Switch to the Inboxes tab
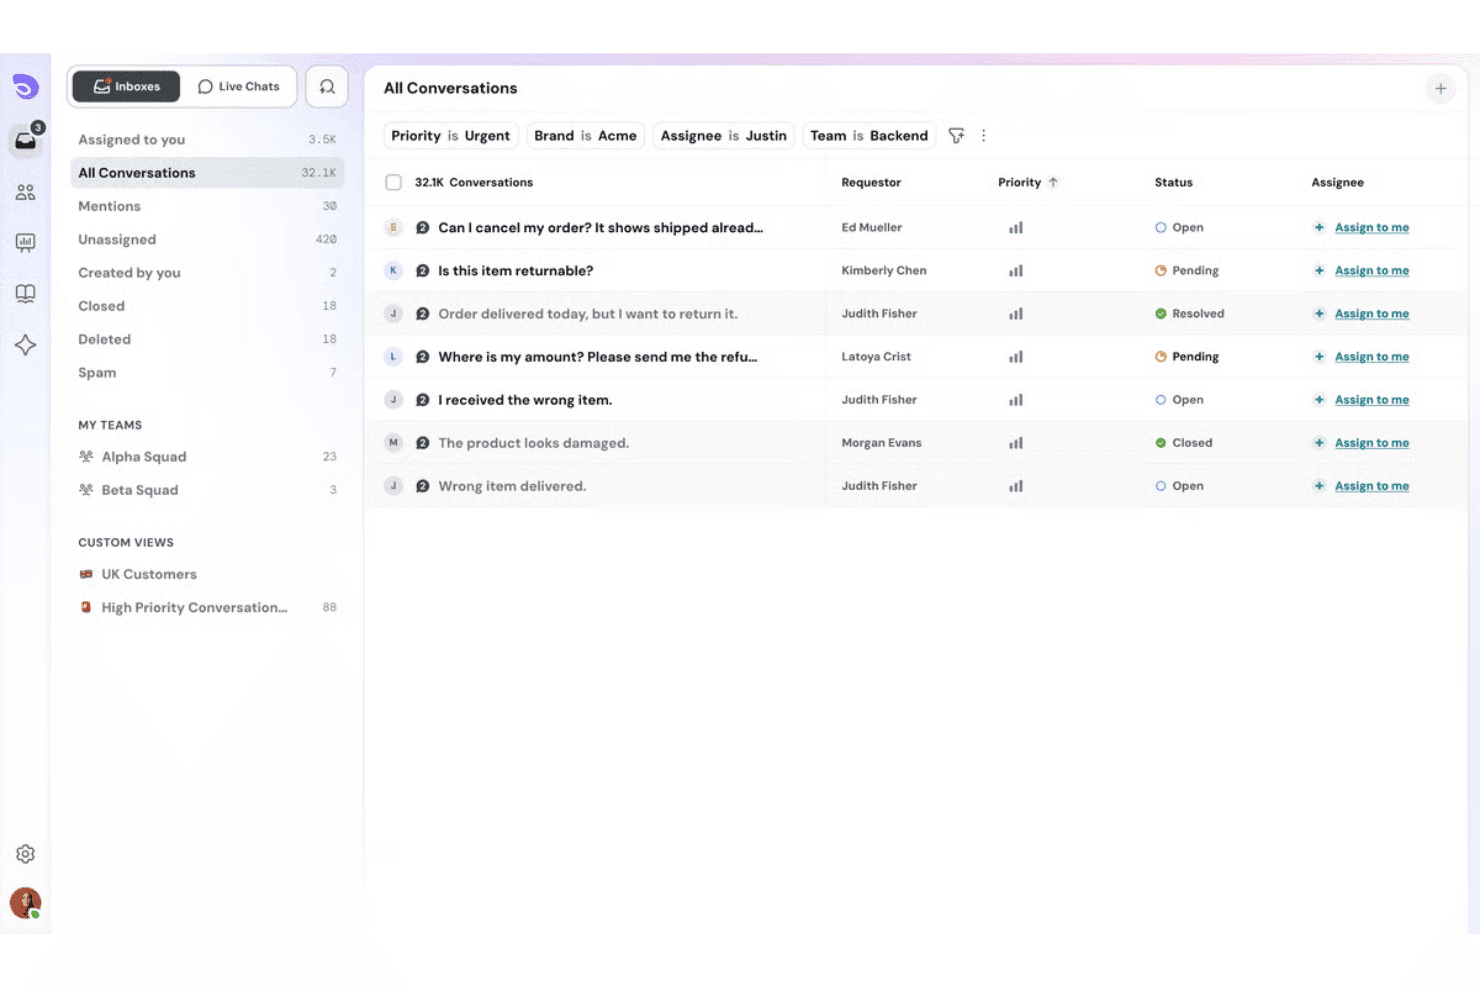This screenshot has width=1480, height=987. [x=126, y=87]
